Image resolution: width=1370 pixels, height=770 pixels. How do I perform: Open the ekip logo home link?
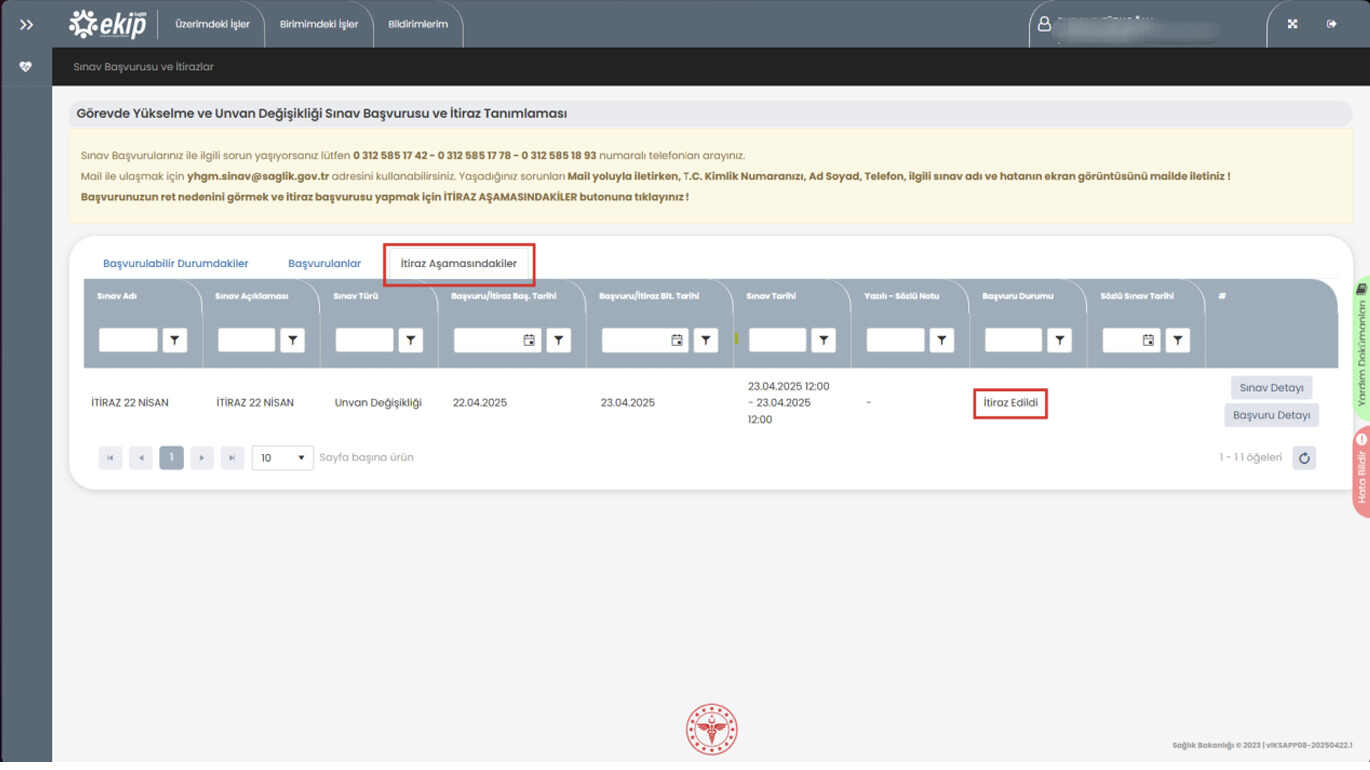[107, 24]
